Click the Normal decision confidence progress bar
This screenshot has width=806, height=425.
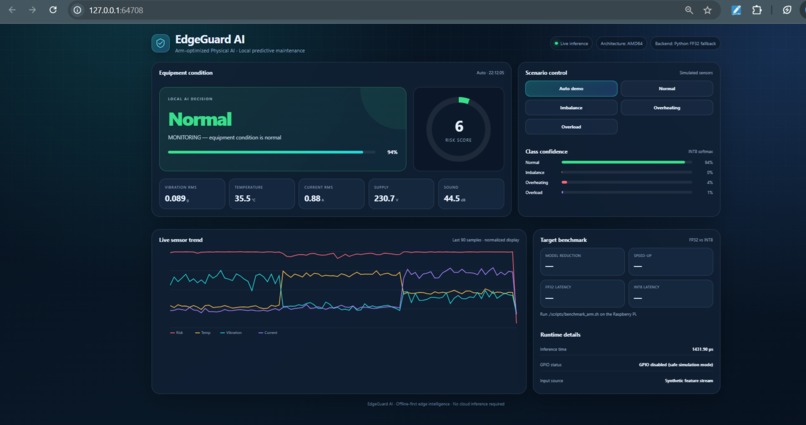tap(271, 152)
